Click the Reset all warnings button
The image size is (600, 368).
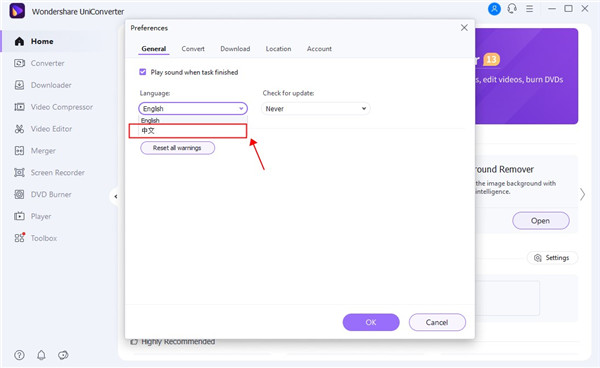177,148
